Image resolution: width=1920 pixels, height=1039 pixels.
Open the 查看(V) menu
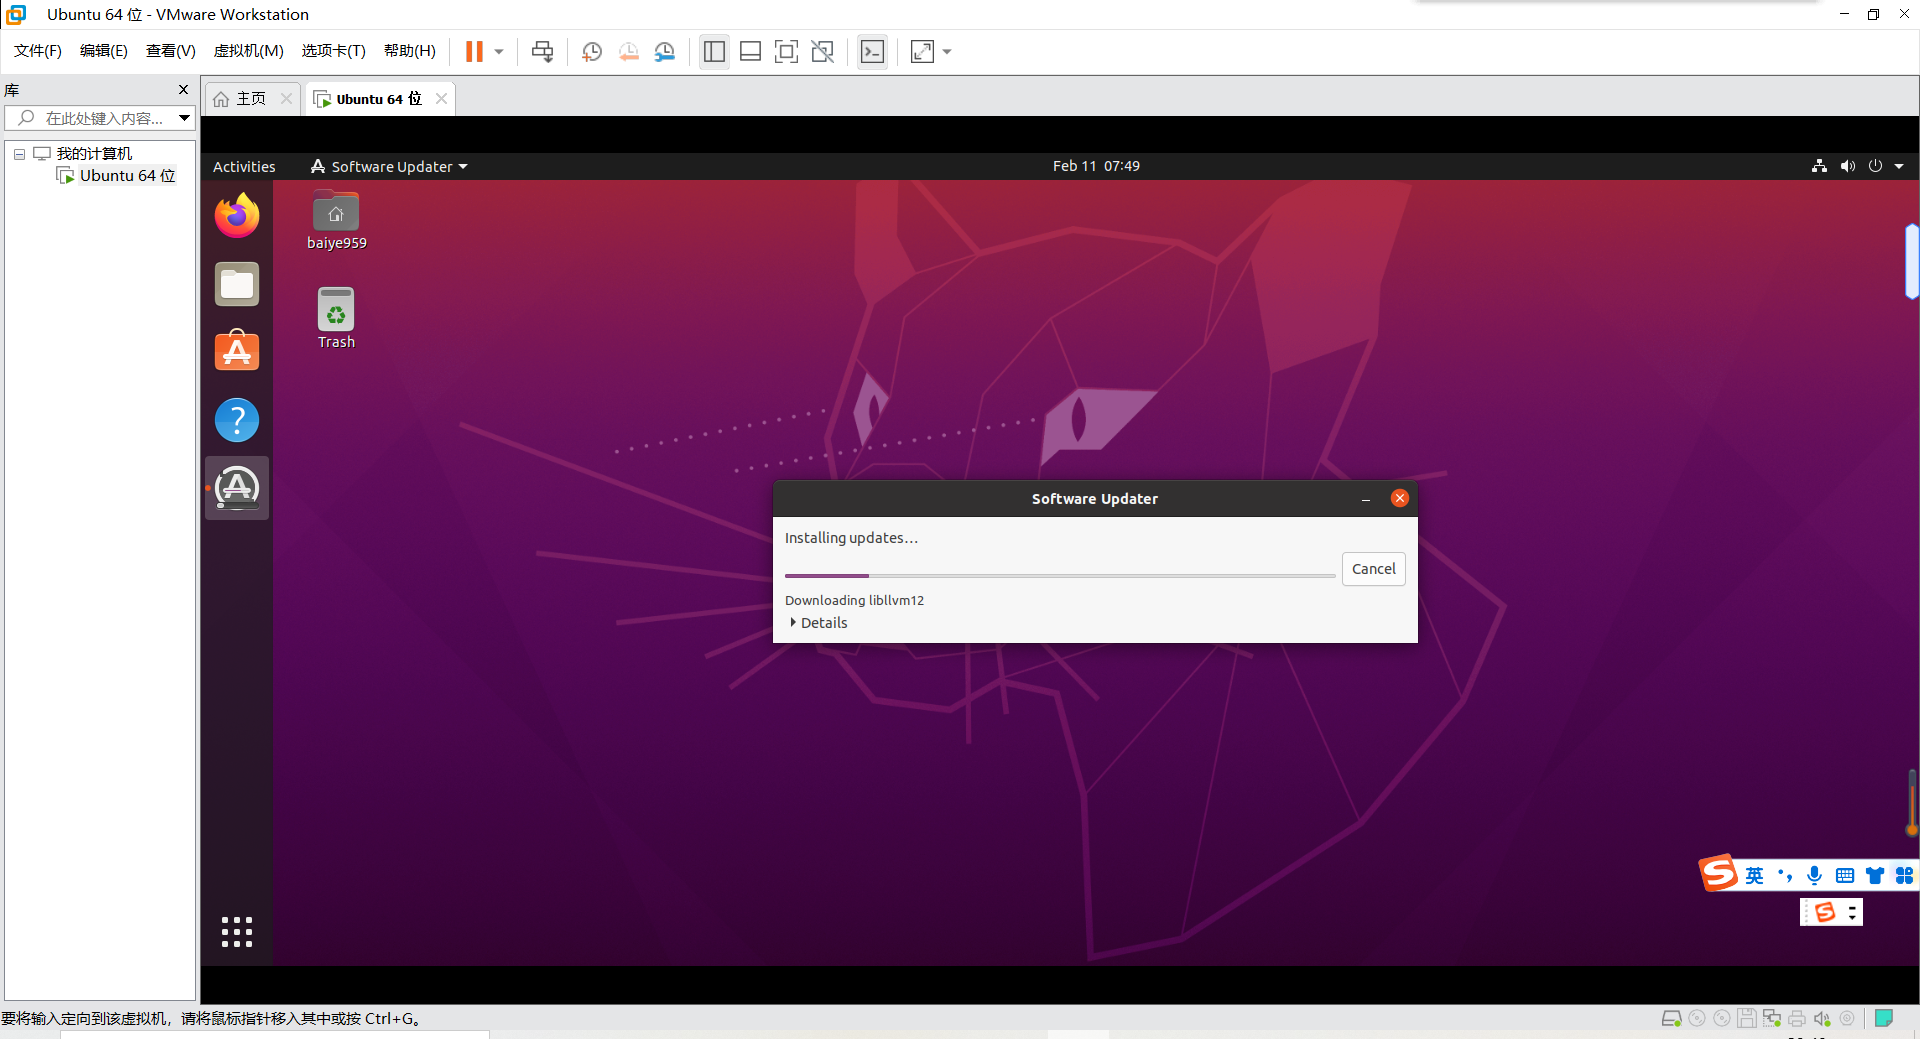(x=171, y=51)
